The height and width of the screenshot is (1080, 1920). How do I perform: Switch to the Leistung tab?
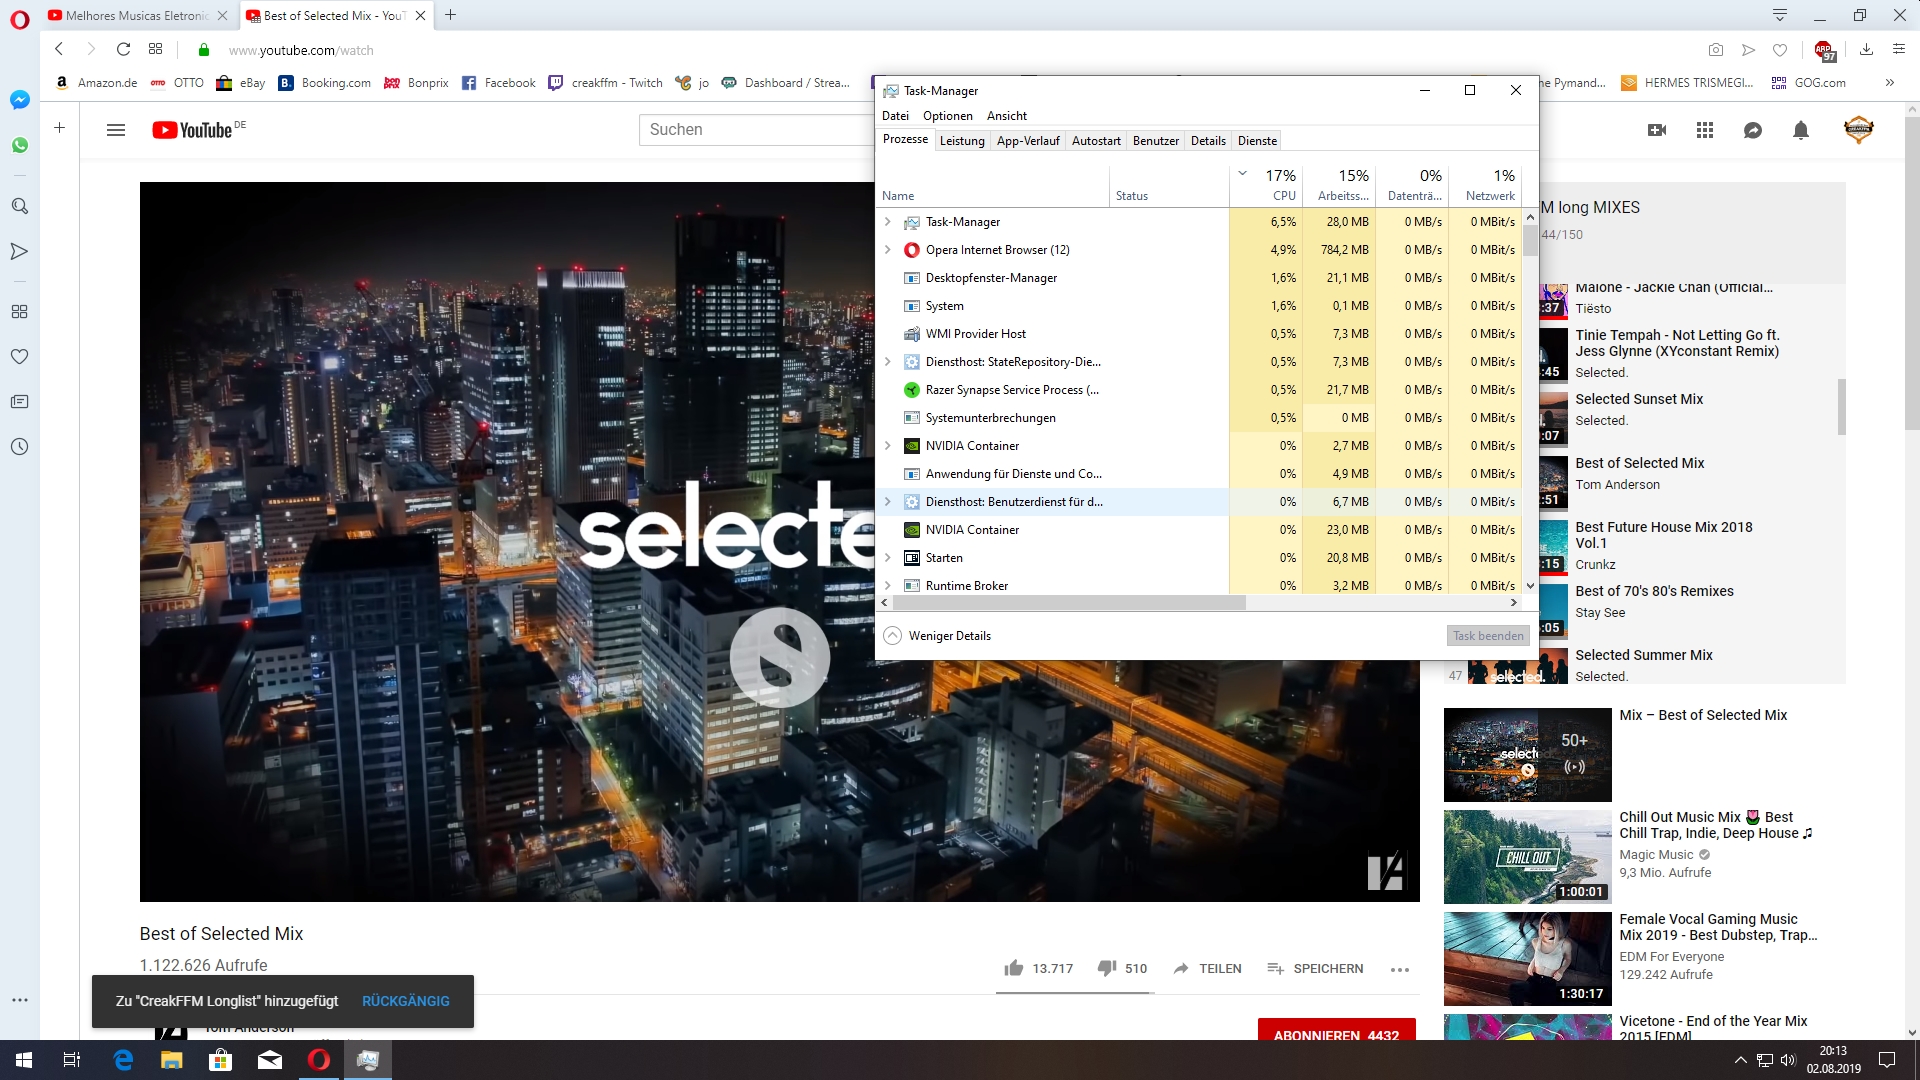point(962,141)
